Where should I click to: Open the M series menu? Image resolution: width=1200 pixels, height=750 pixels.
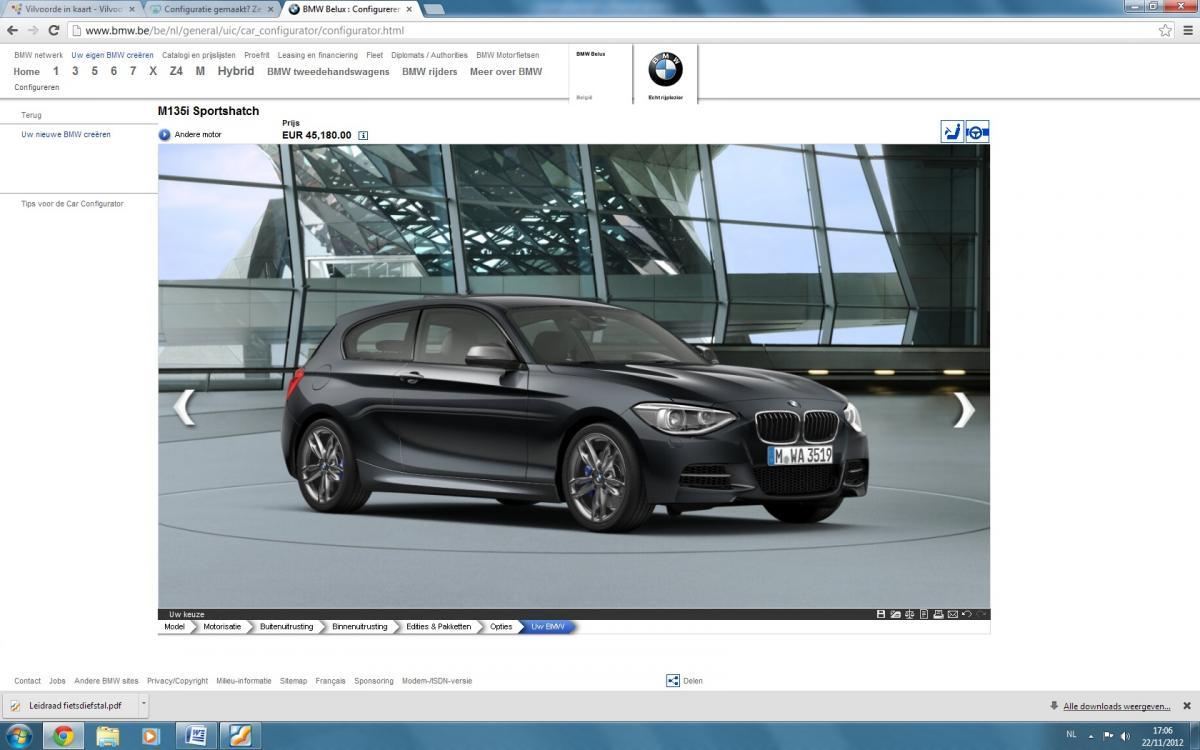(x=200, y=71)
